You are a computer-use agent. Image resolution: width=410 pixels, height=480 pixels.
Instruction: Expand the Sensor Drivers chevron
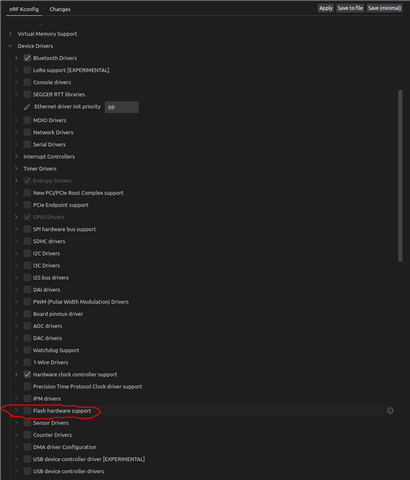point(16,423)
